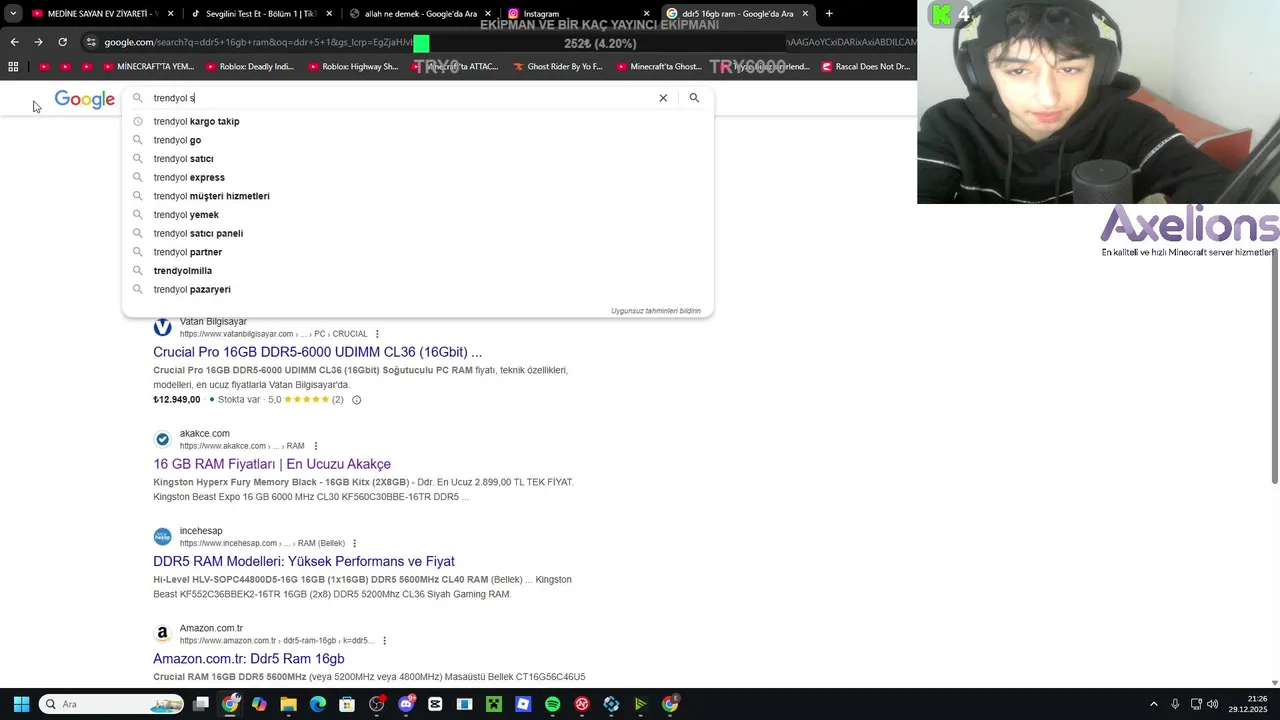This screenshot has width=1280, height=720.
Task: Open Spotify from the taskbar
Action: coord(553,704)
